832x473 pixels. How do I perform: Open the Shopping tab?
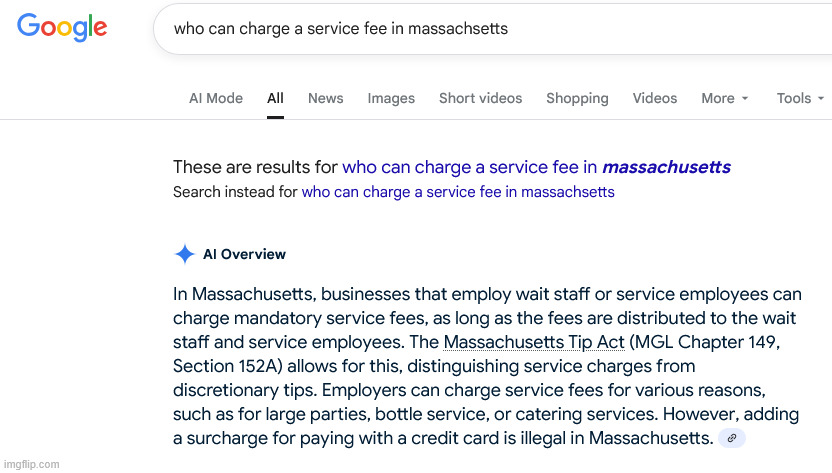[x=577, y=98]
